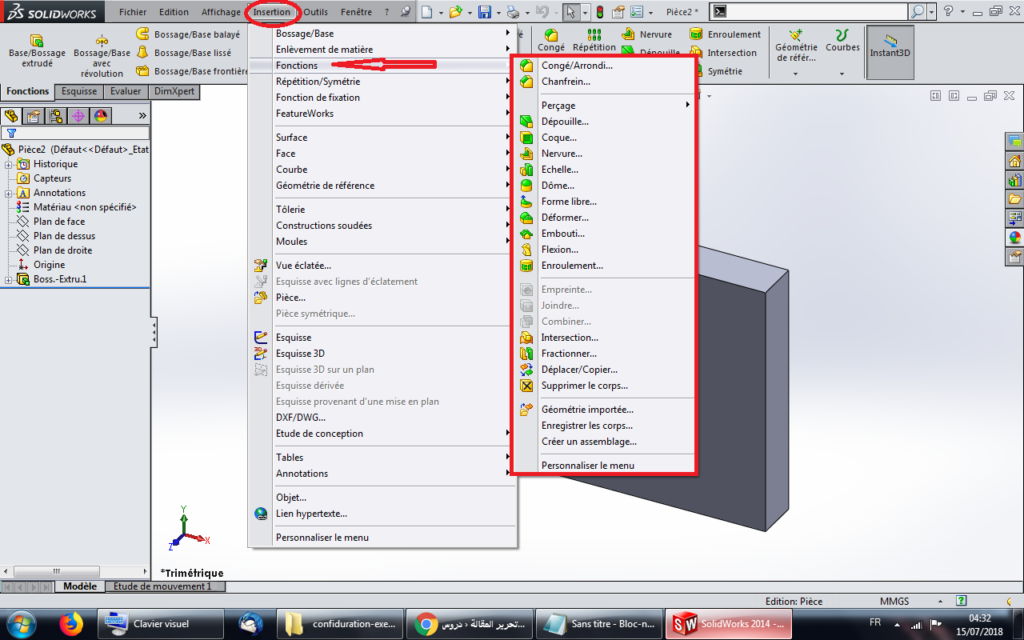This screenshot has width=1024, height=640.
Task: Click Personnaliser le menu in the Fonctions submenu
Action: point(587,466)
